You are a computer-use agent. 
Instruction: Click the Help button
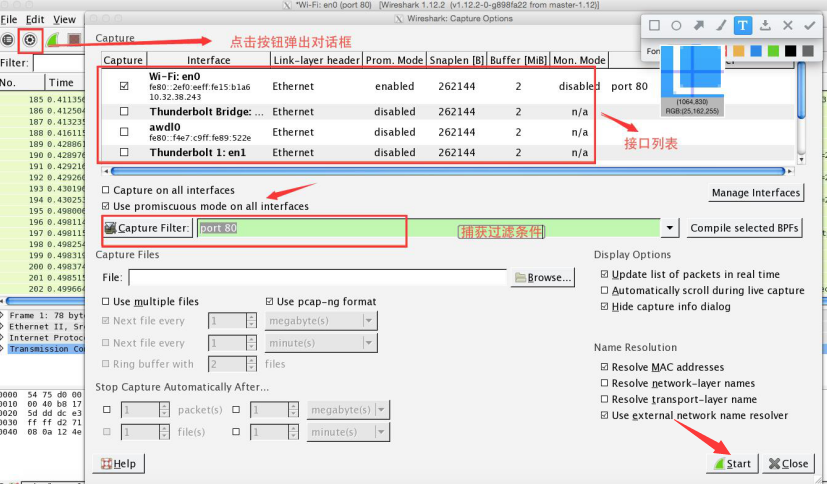[119, 463]
